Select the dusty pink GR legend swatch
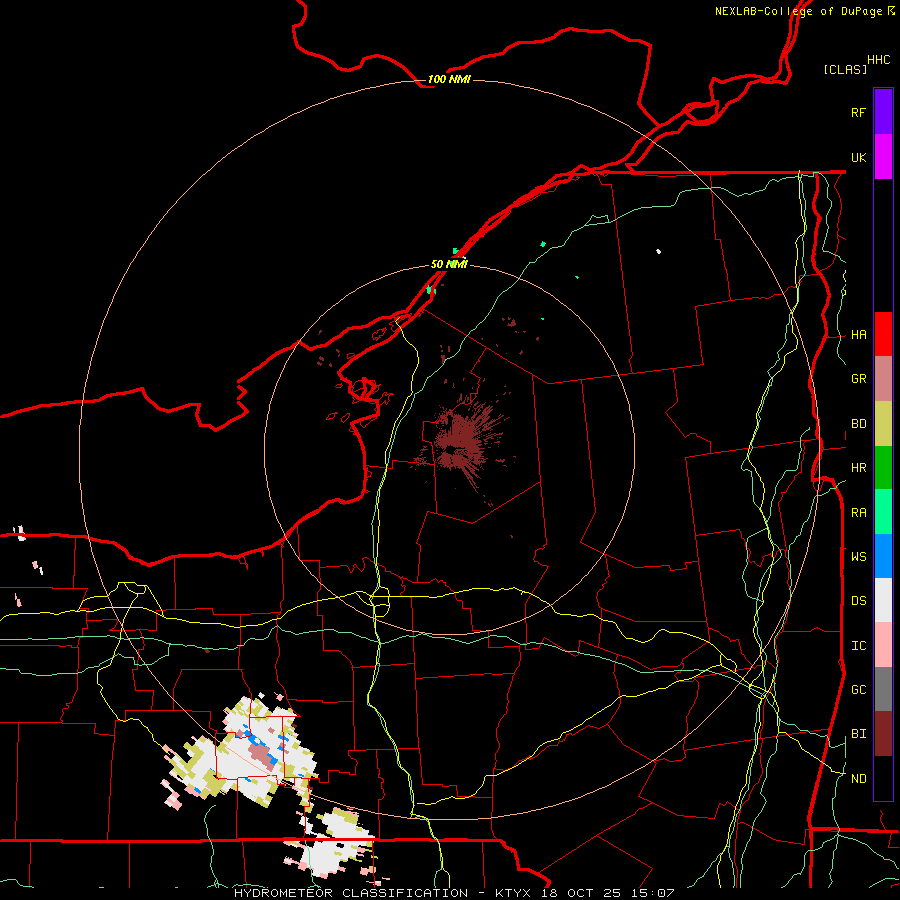900x900 pixels. [x=883, y=379]
